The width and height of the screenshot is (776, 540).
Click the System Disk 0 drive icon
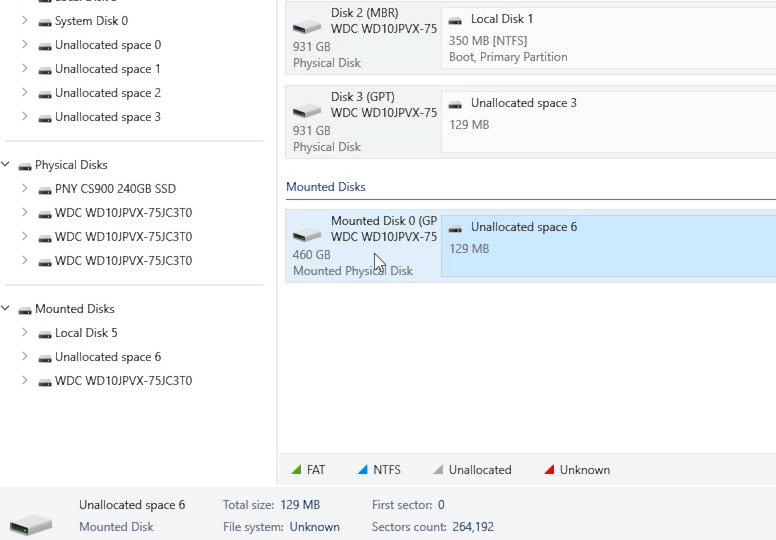(45, 22)
